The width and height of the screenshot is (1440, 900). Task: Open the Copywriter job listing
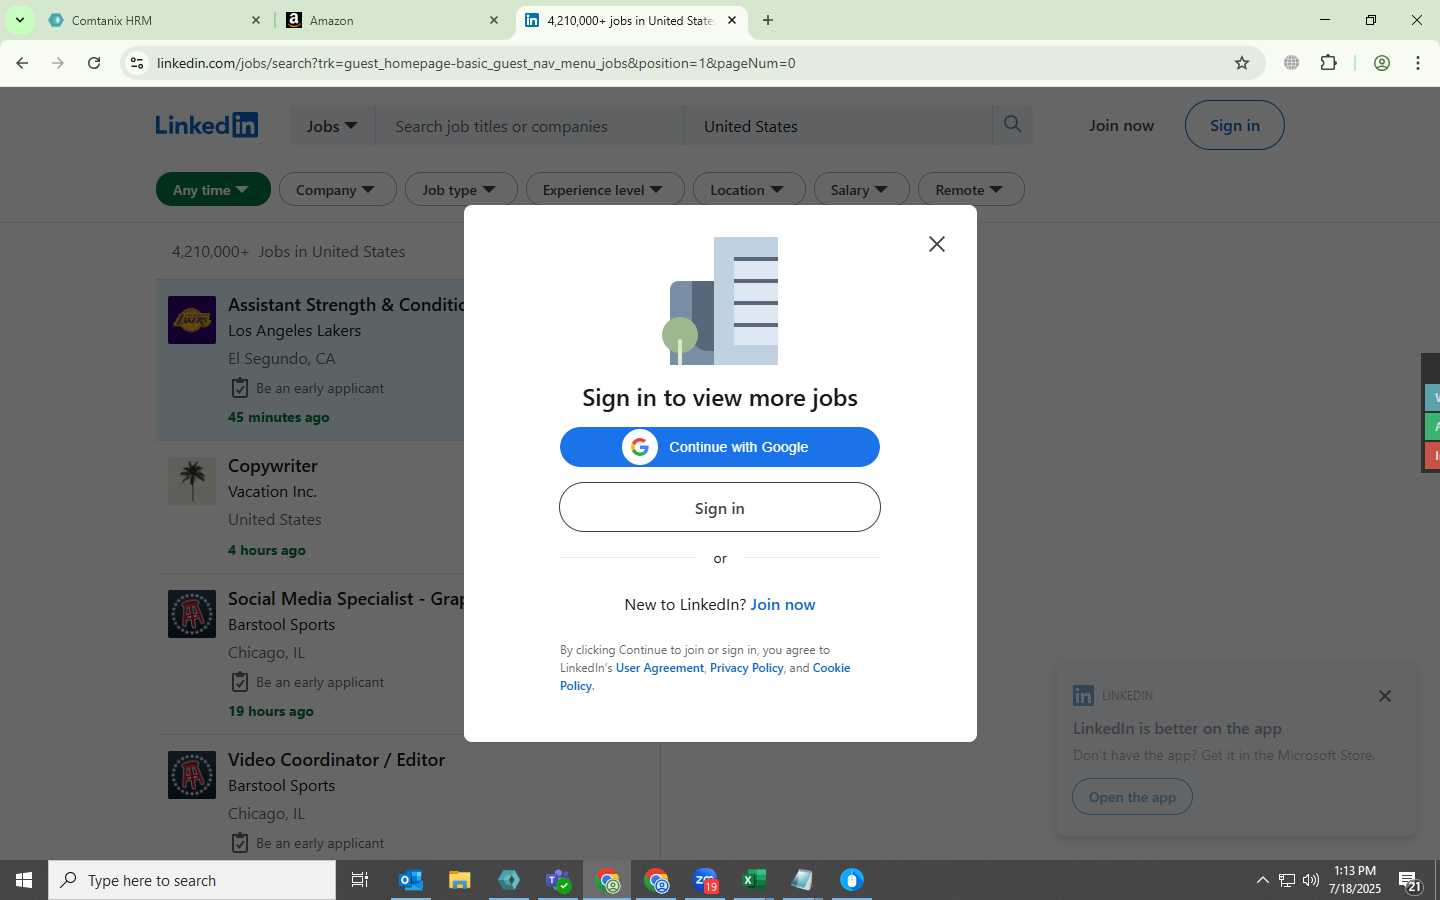(x=273, y=465)
